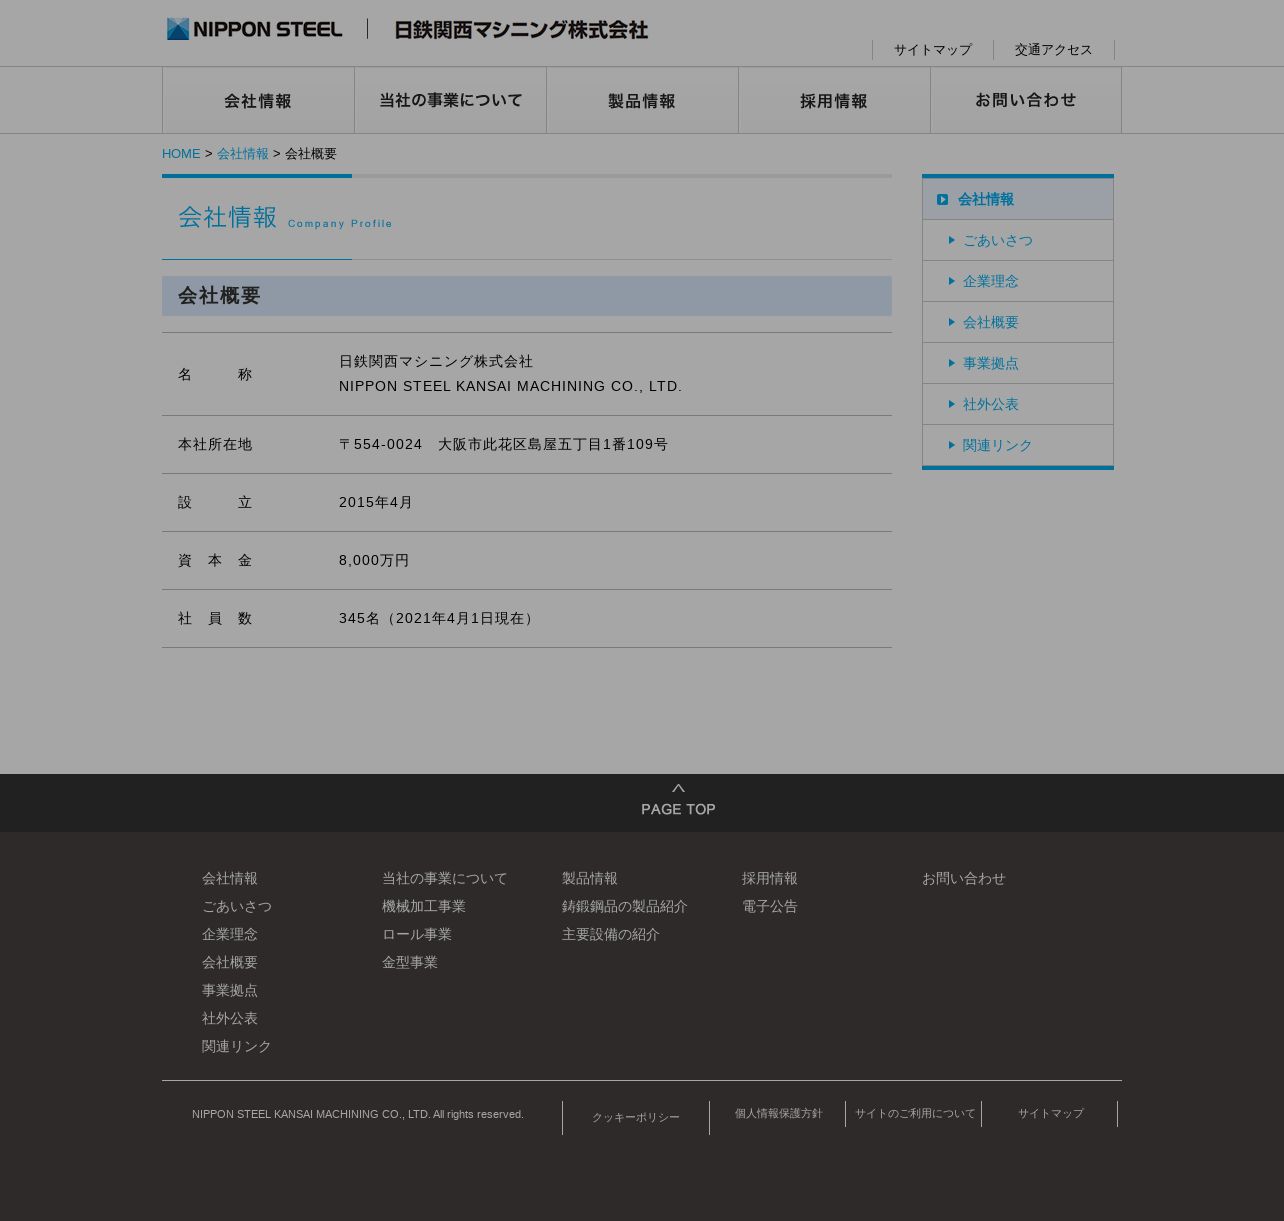Screen dimensions: 1284x1221
Task: Click 会社情報 in the breadcrumb
Action: click(243, 154)
